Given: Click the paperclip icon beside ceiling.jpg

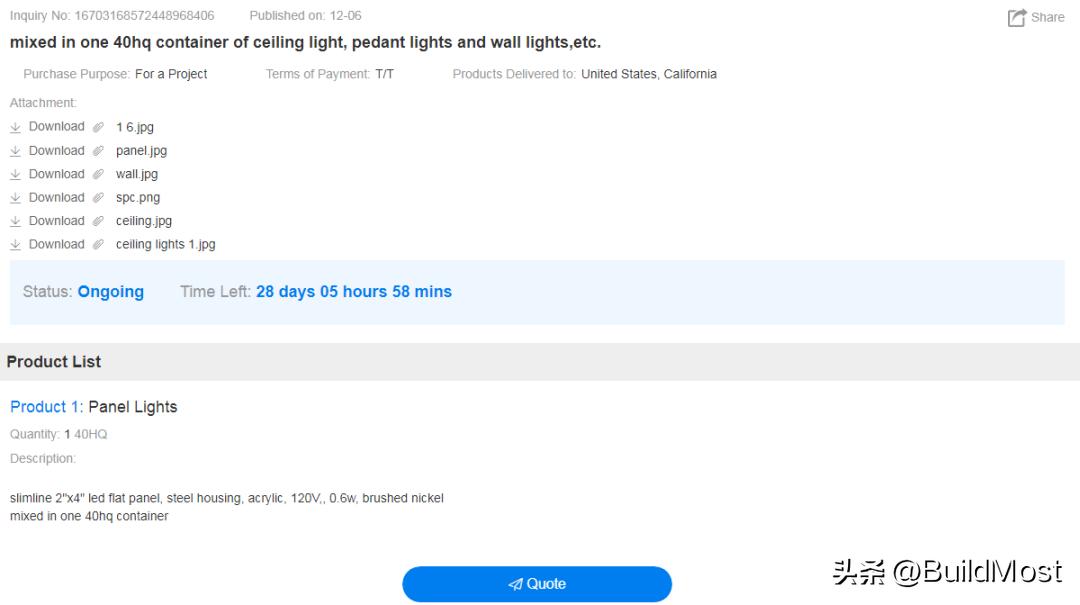Looking at the screenshot, I should point(98,221).
